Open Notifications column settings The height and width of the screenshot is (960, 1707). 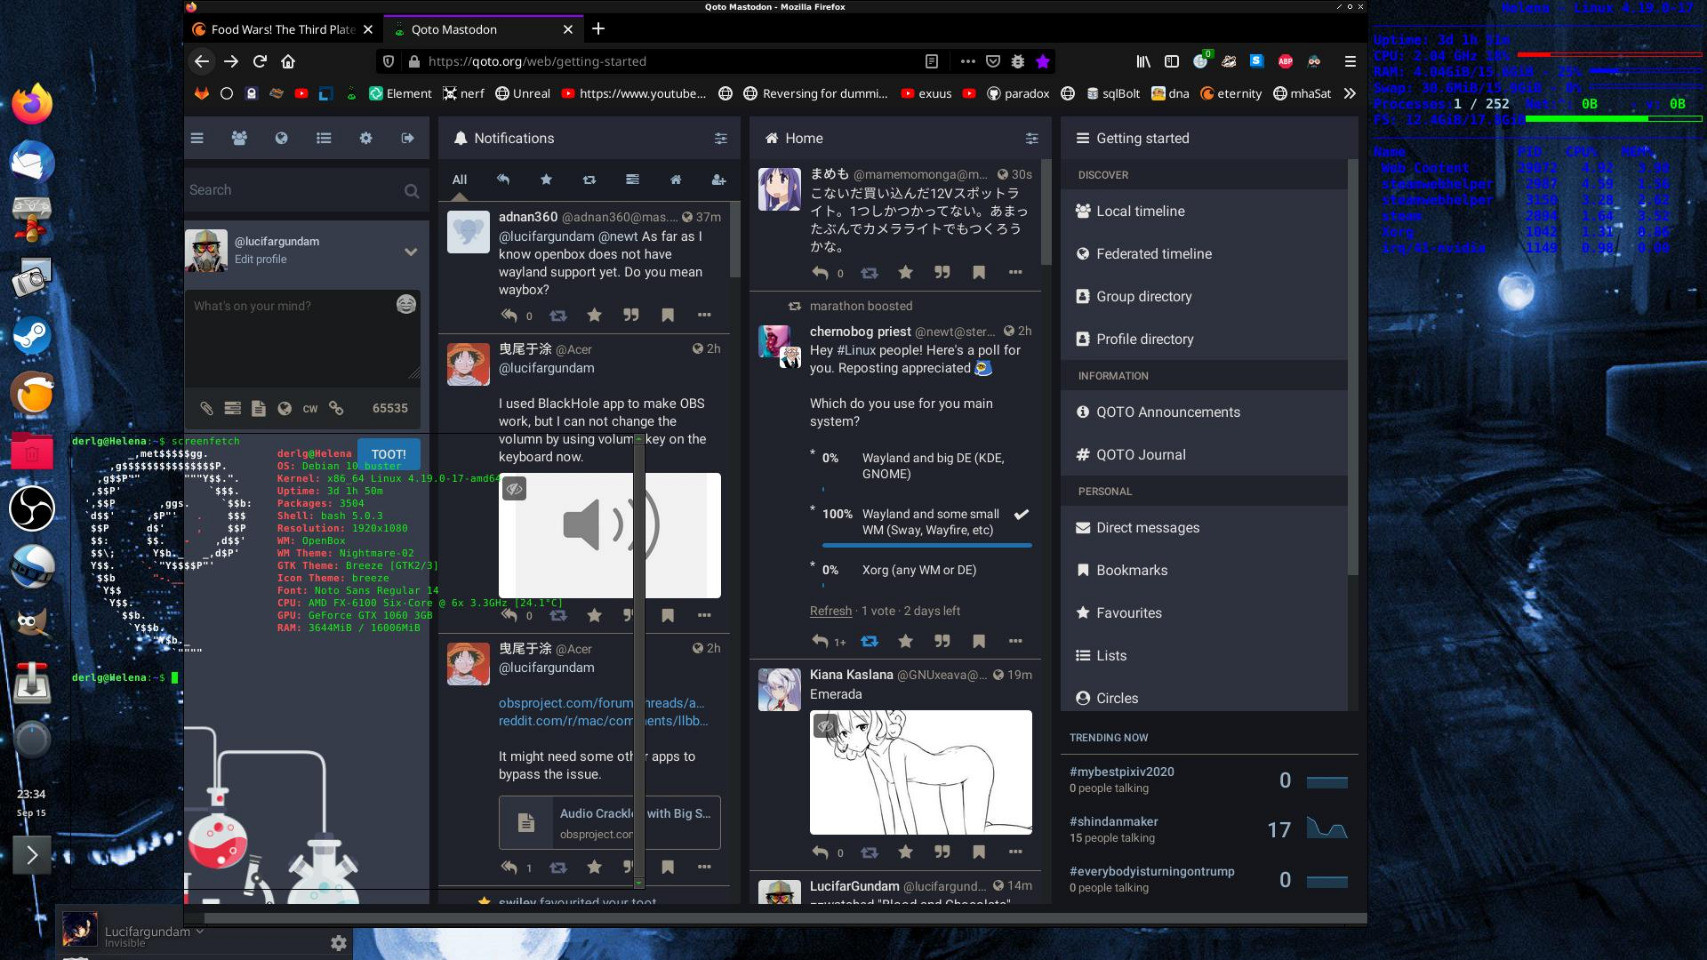click(720, 139)
